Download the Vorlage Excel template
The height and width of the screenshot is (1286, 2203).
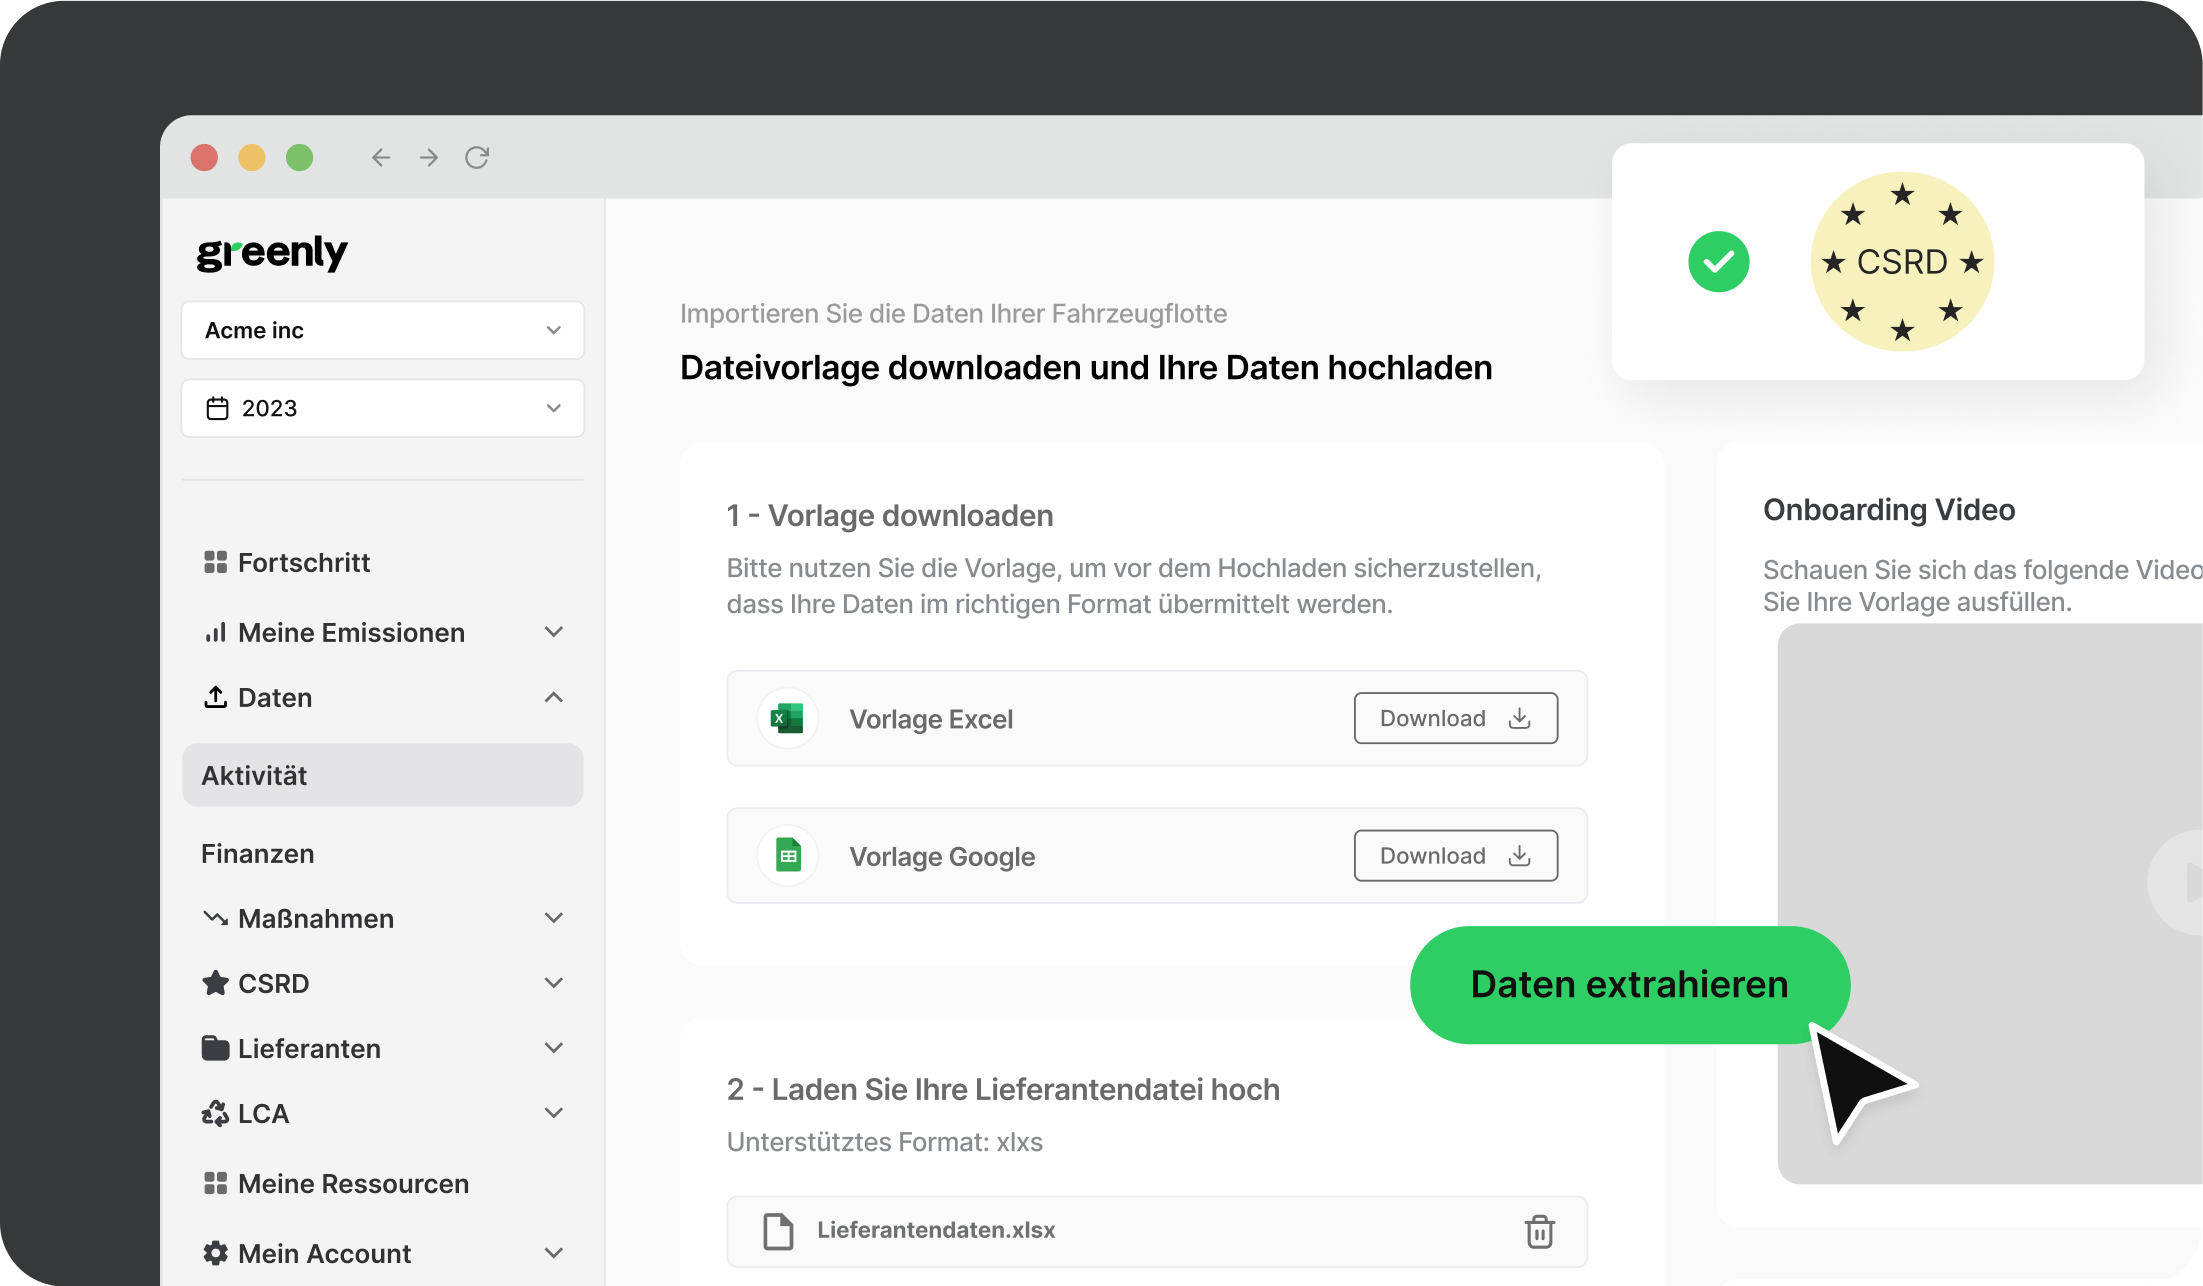(x=1455, y=718)
